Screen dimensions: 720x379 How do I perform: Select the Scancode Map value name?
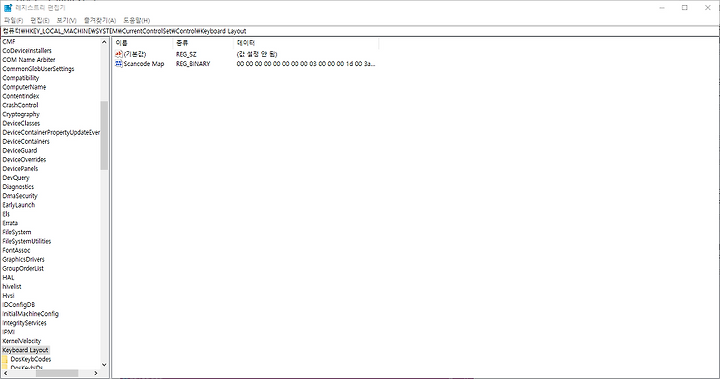(144, 64)
